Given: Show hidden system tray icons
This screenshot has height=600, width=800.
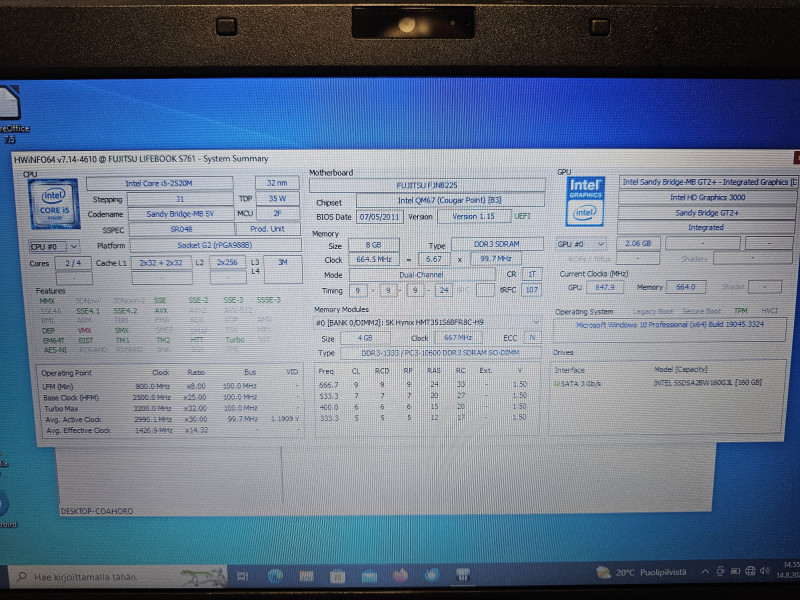Looking at the screenshot, I should pyautogui.click(x=705, y=571).
